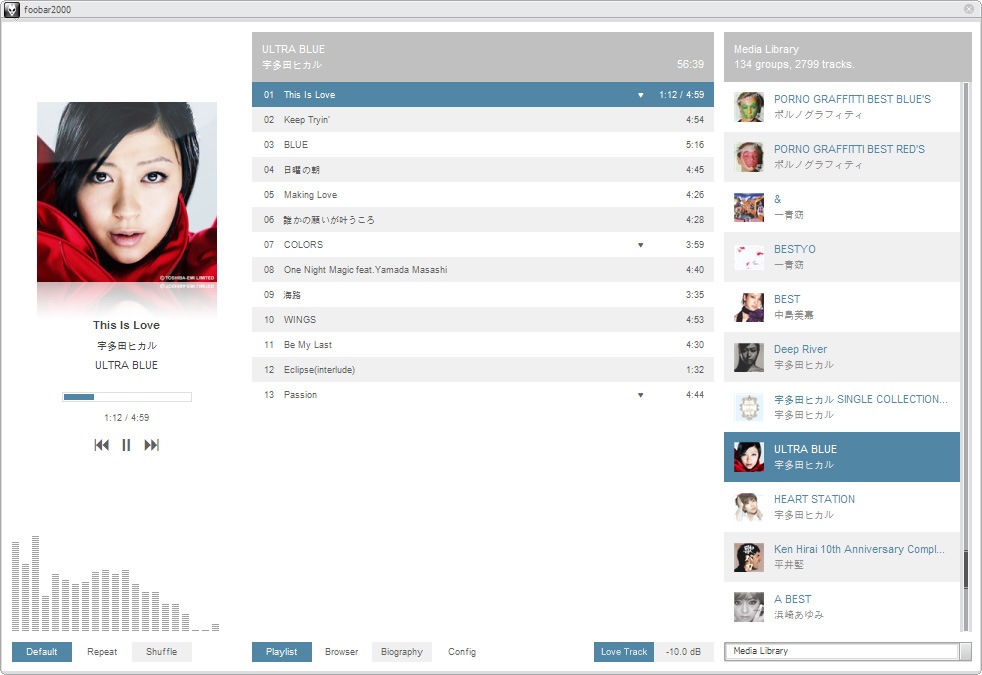Switch to the Biography tab
The height and width of the screenshot is (675, 982).
point(401,652)
